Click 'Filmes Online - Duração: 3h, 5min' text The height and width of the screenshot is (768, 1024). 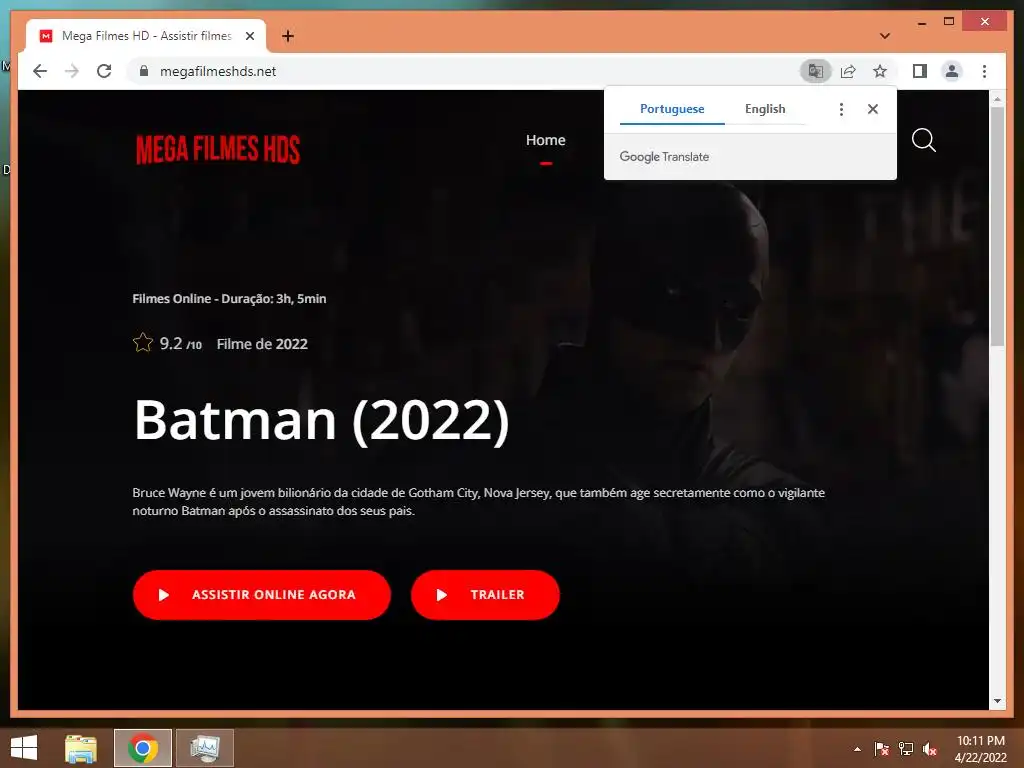[x=229, y=298]
